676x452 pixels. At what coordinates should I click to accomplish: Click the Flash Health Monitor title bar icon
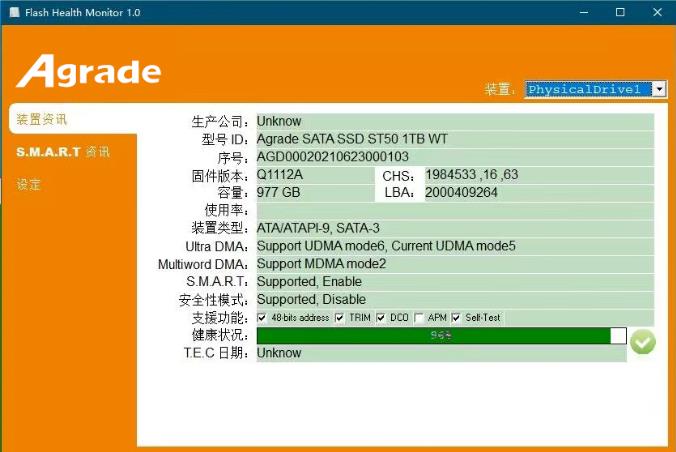(15, 12)
